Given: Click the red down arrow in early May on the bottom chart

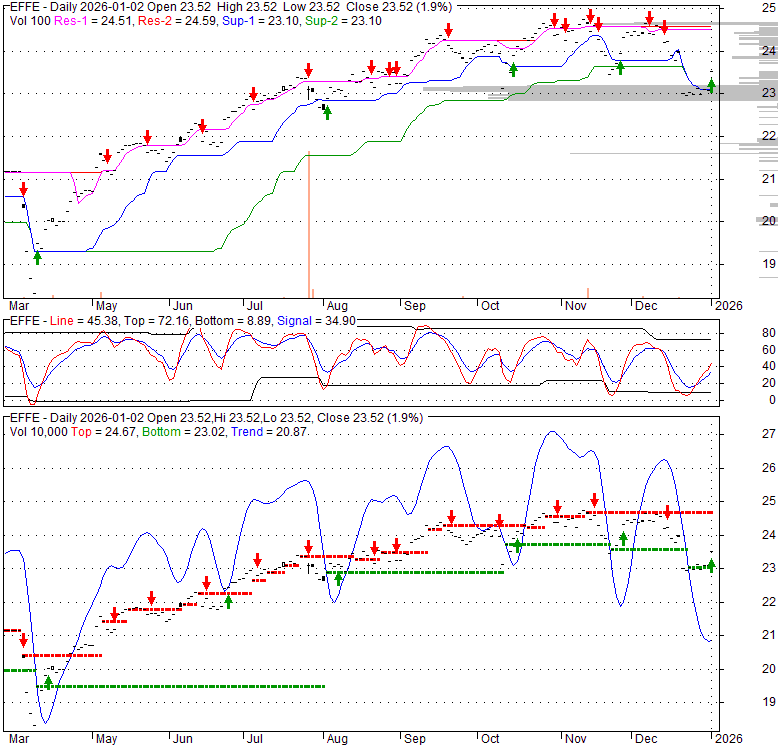Looking at the screenshot, I should (x=114, y=613).
